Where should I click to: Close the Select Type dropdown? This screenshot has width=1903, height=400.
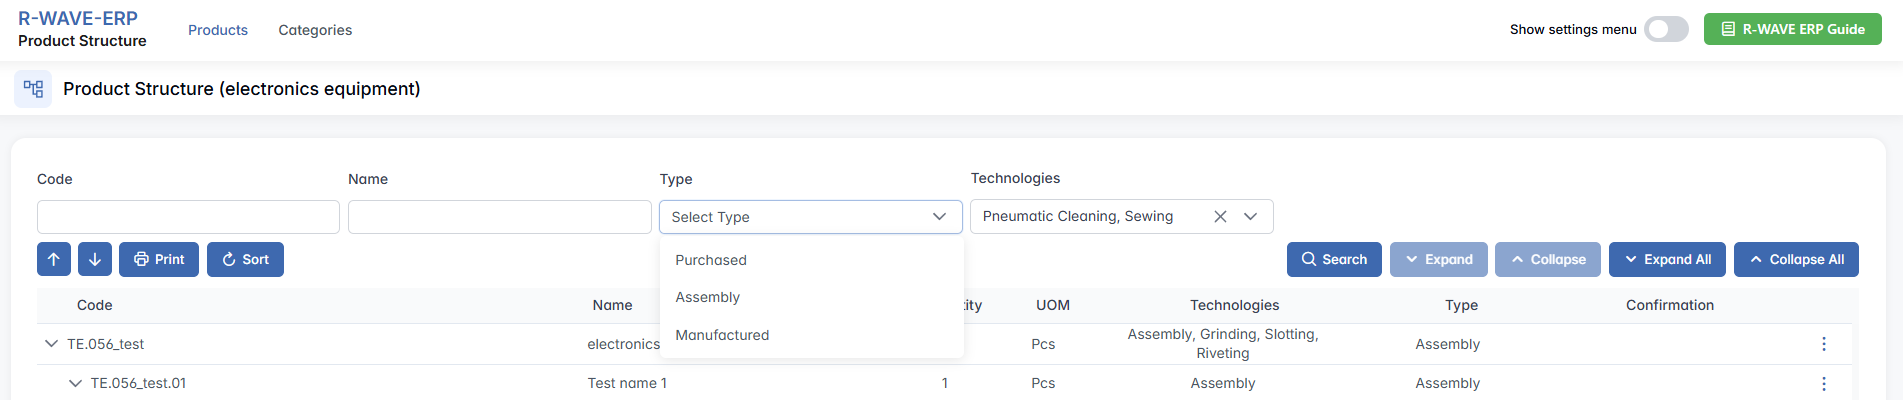[x=938, y=217]
